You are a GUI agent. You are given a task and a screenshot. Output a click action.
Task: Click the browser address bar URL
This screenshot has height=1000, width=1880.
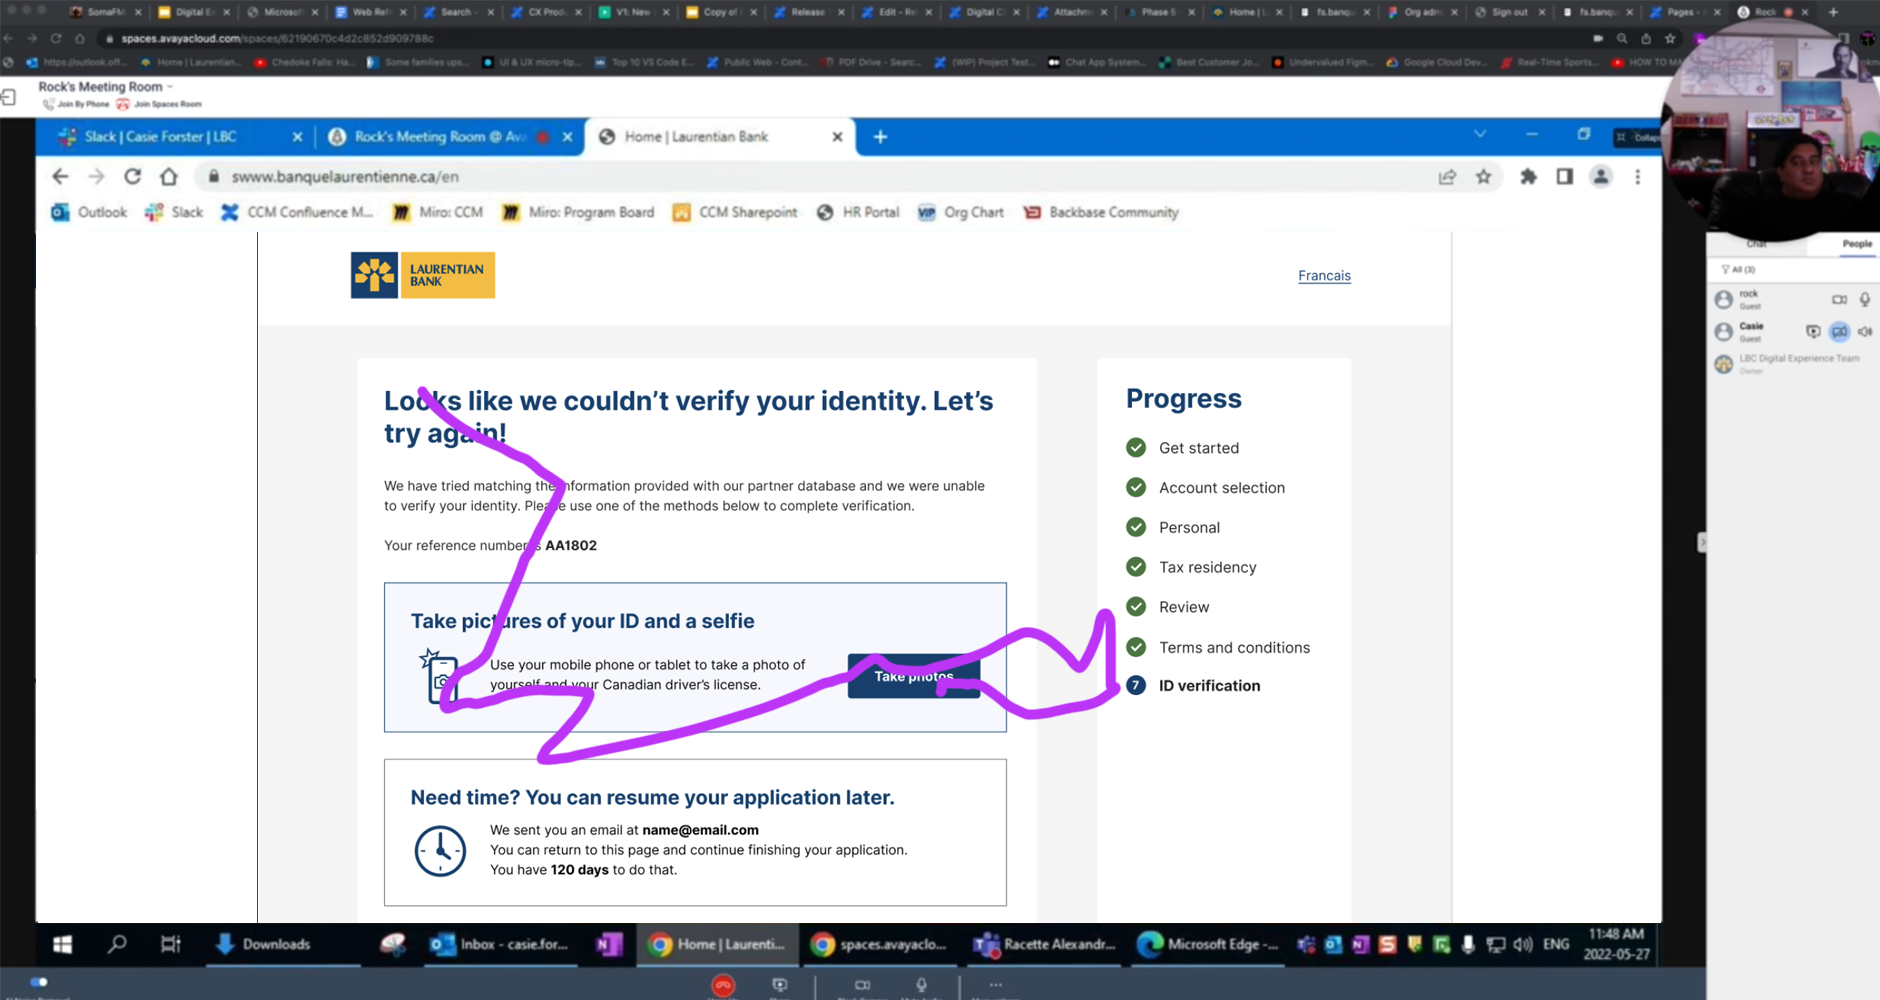[x=345, y=177]
